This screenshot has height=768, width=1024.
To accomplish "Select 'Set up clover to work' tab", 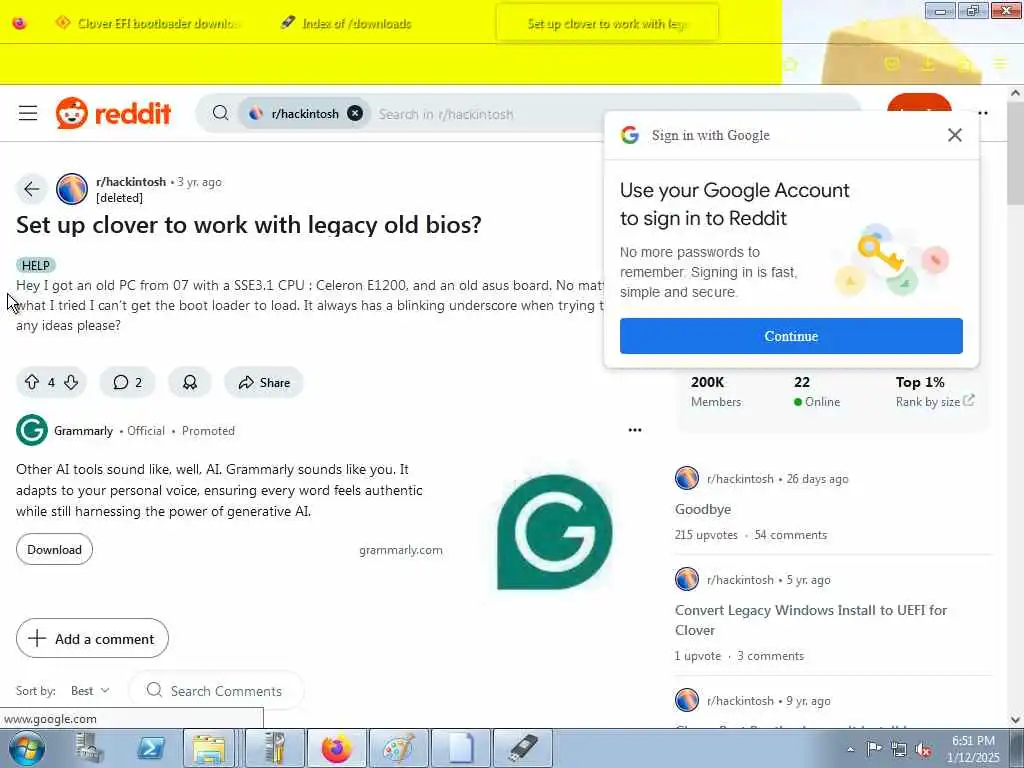I will pyautogui.click(x=607, y=24).
